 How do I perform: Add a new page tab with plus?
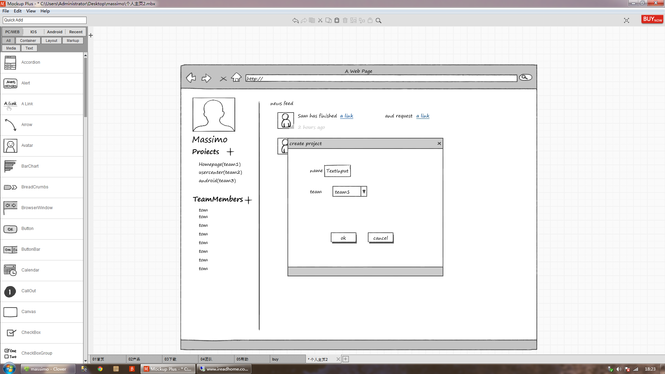tap(346, 359)
